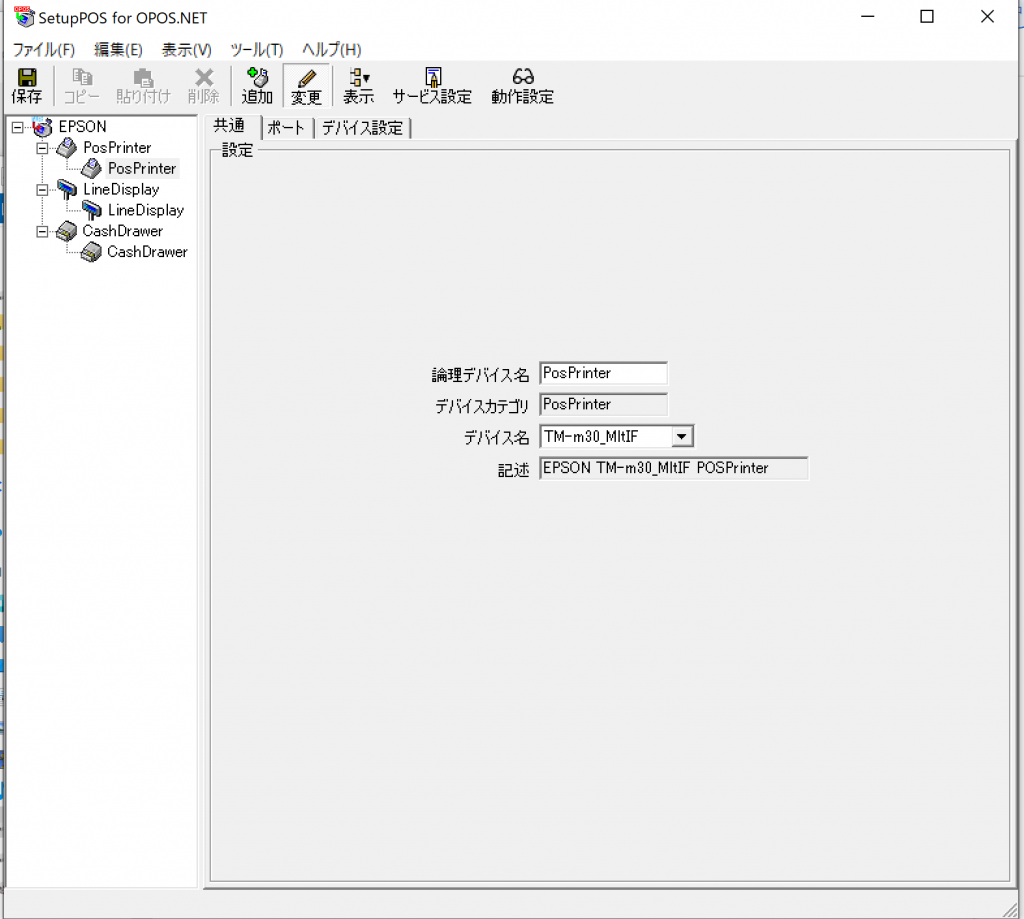The width and height of the screenshot is (1024, 919).
Task: Collapse the EPSON tree root
Action: coord(18,127)
